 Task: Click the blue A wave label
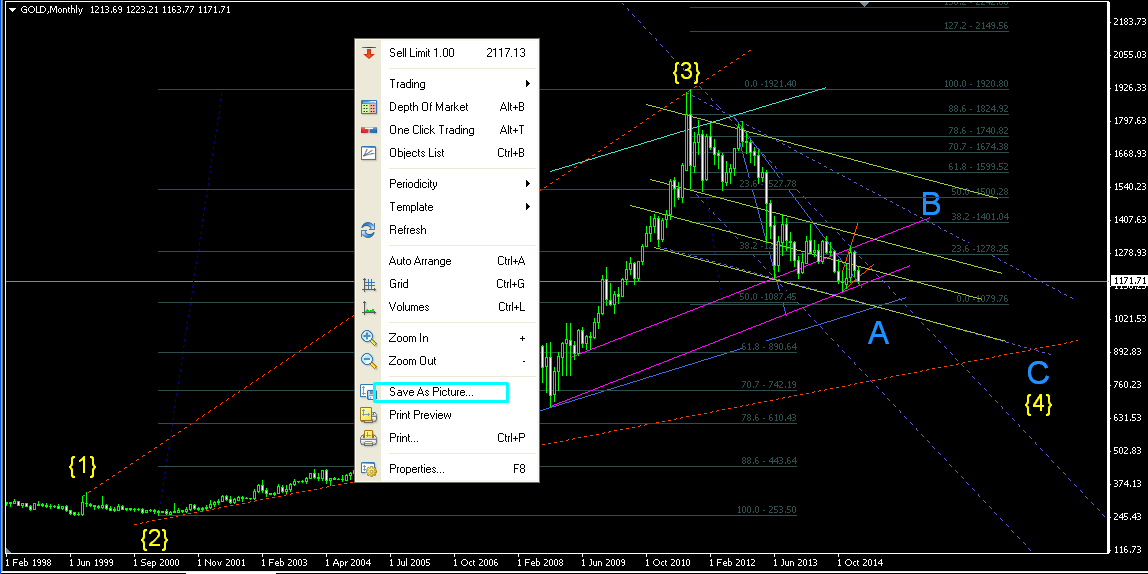click(x=878, y=334)
